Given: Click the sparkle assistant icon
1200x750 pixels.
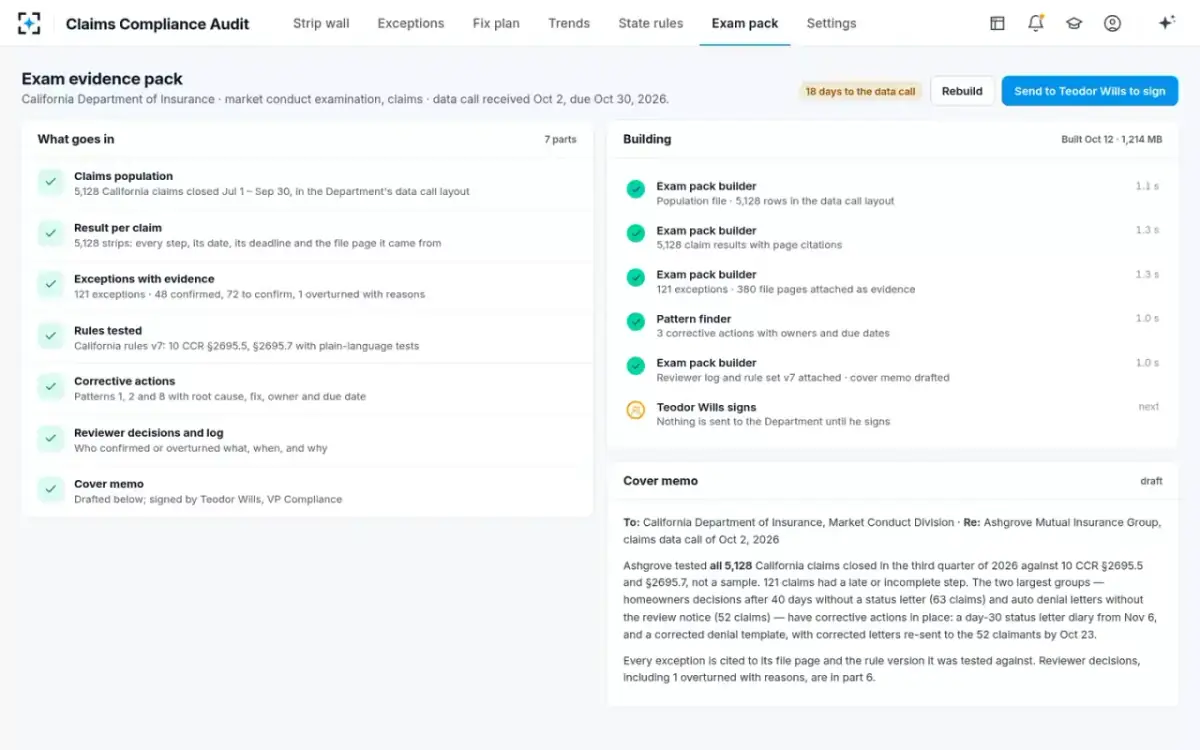Looking at the screenshot, I should pos(1166,23).
